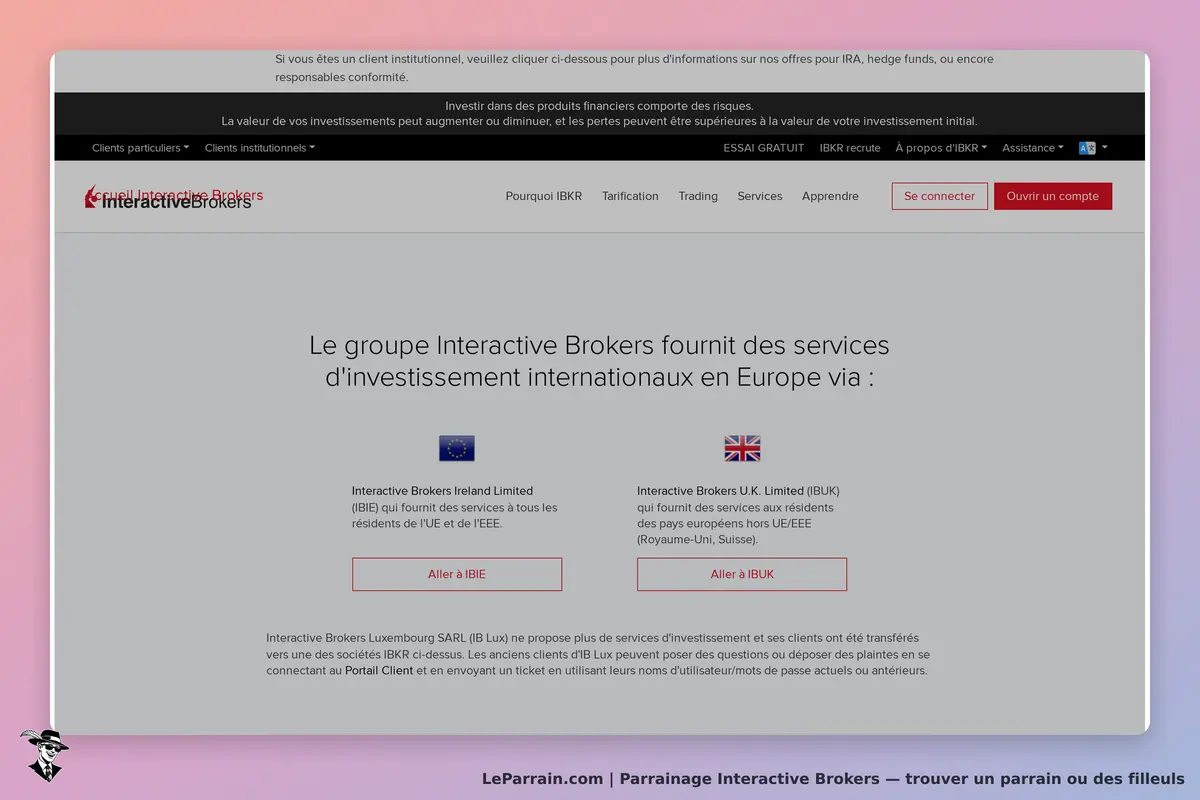Click Interactive Brokers U.K. Limited text

tap(720, 491)
